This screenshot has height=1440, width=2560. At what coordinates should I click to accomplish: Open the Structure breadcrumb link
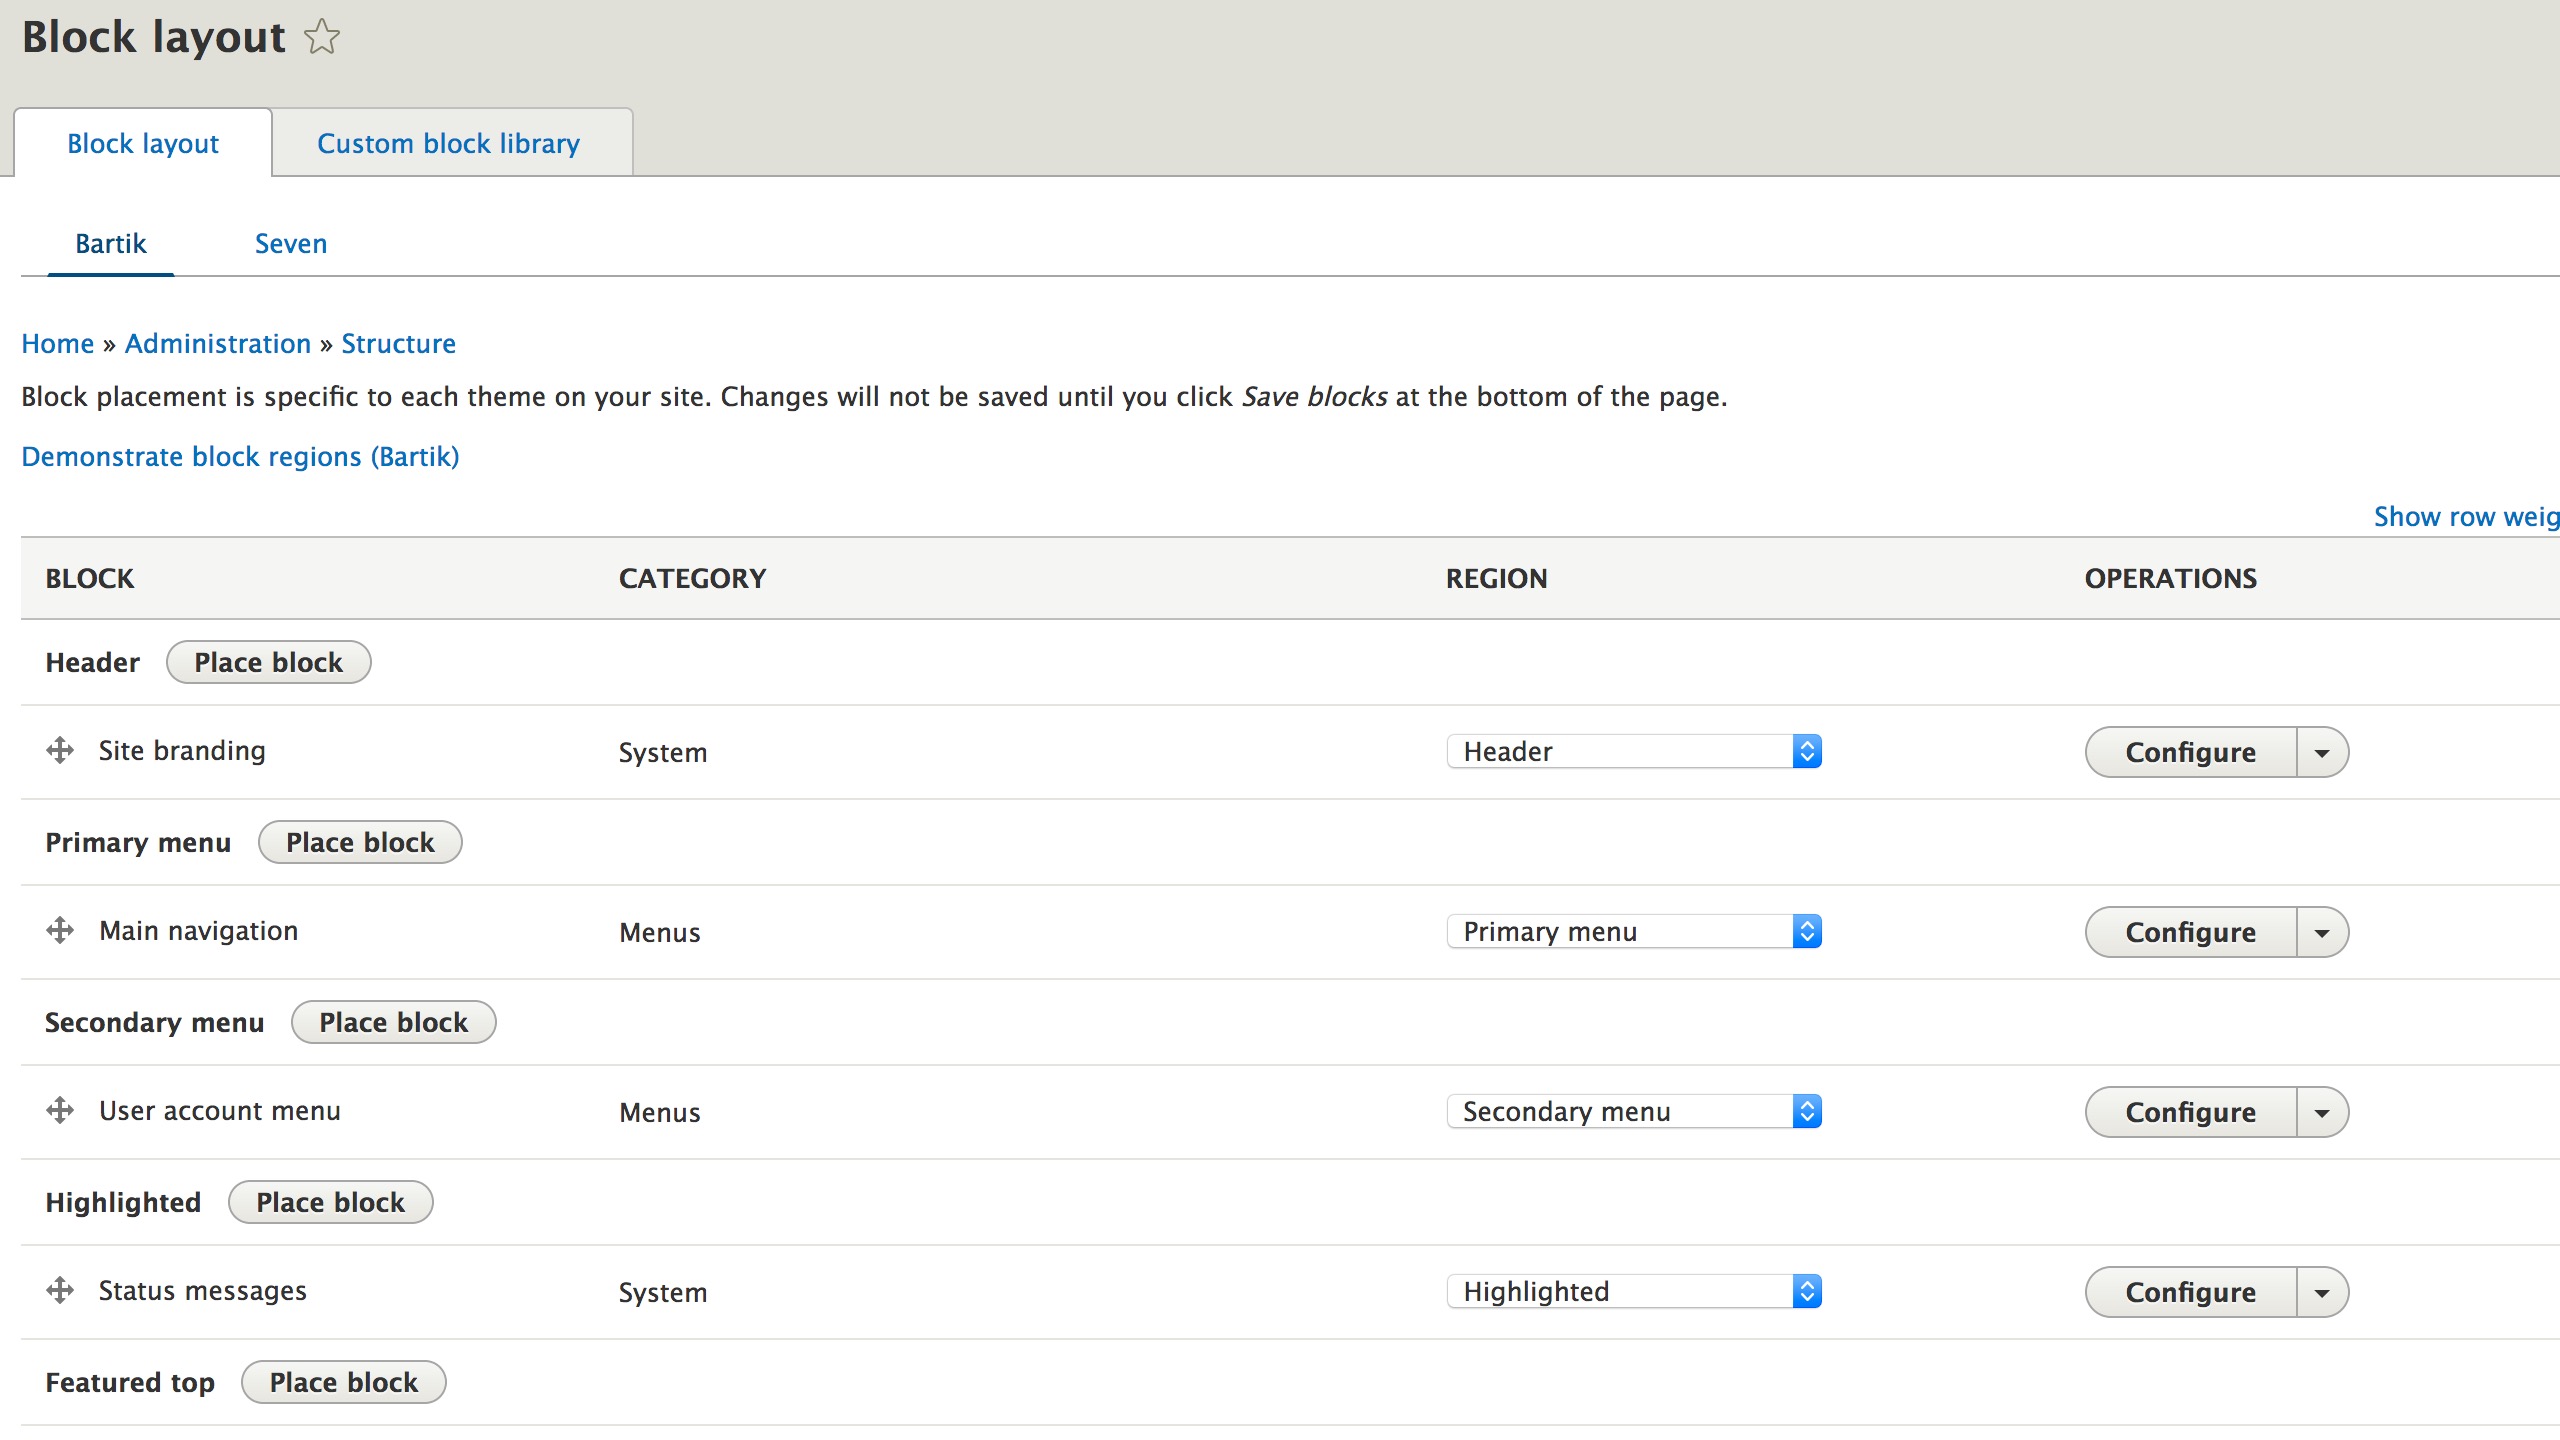tap(398, 343)
